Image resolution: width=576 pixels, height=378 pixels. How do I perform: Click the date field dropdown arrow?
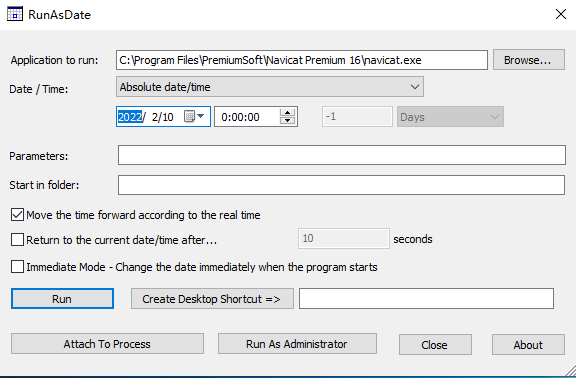point(201,116)
